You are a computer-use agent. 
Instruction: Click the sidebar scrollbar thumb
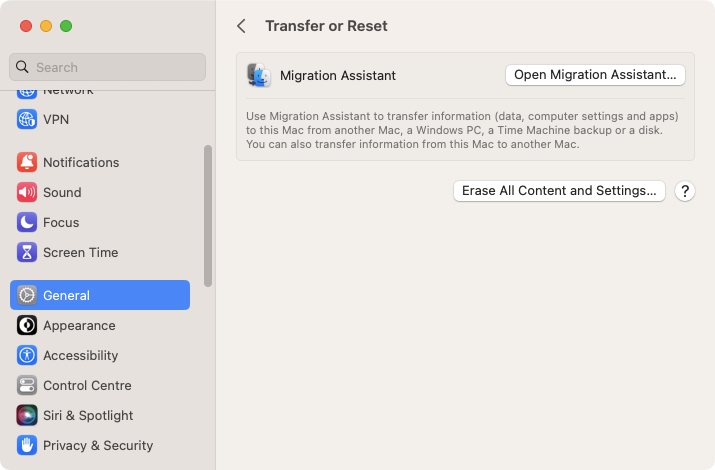pos(208,216)
